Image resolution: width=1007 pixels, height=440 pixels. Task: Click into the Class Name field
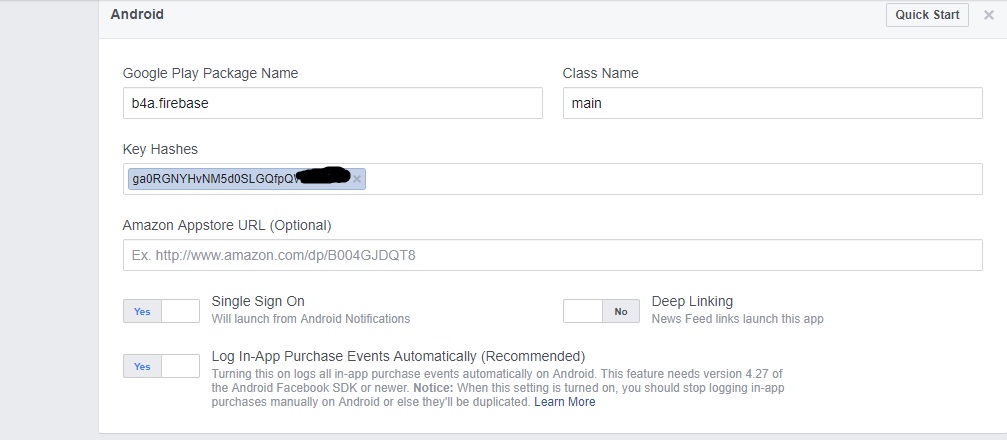click(772, 103)
